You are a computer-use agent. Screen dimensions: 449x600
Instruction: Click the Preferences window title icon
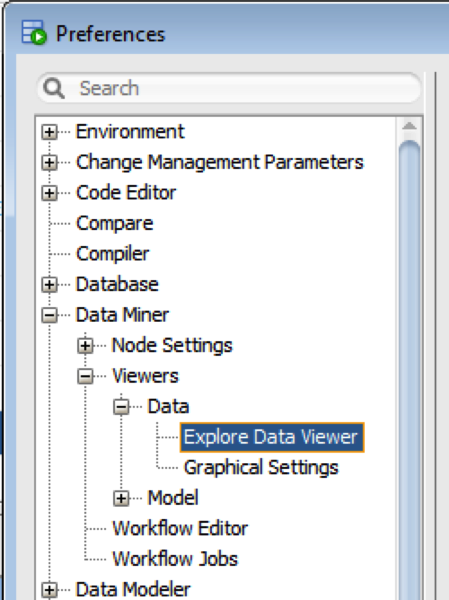click(x=34, y=33)
